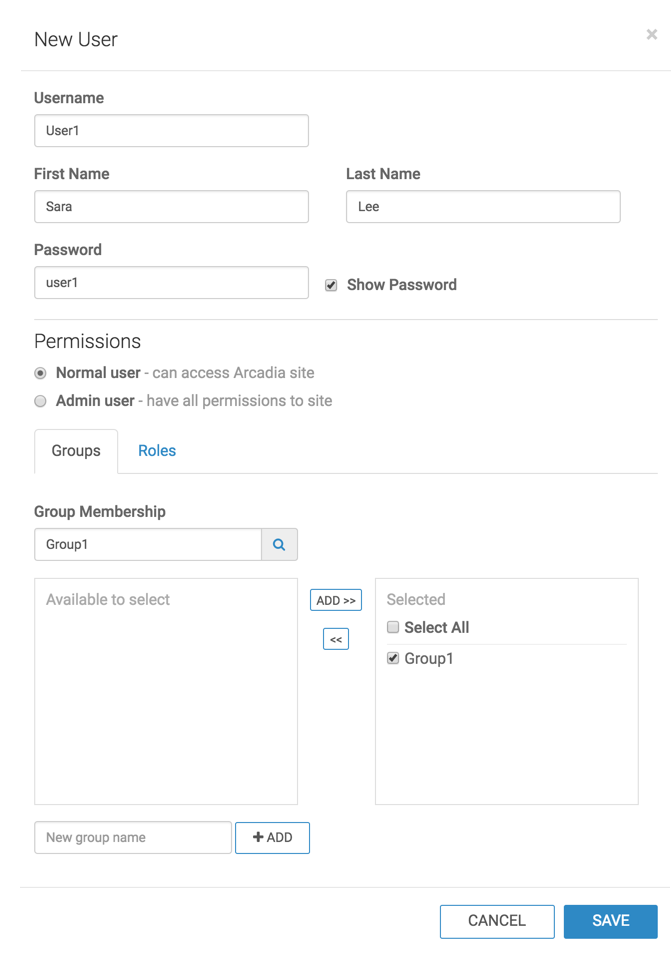This screenshot has width=671, height=953.
Task: Switch to the Groups tab
Action: [x=76, y=451]
